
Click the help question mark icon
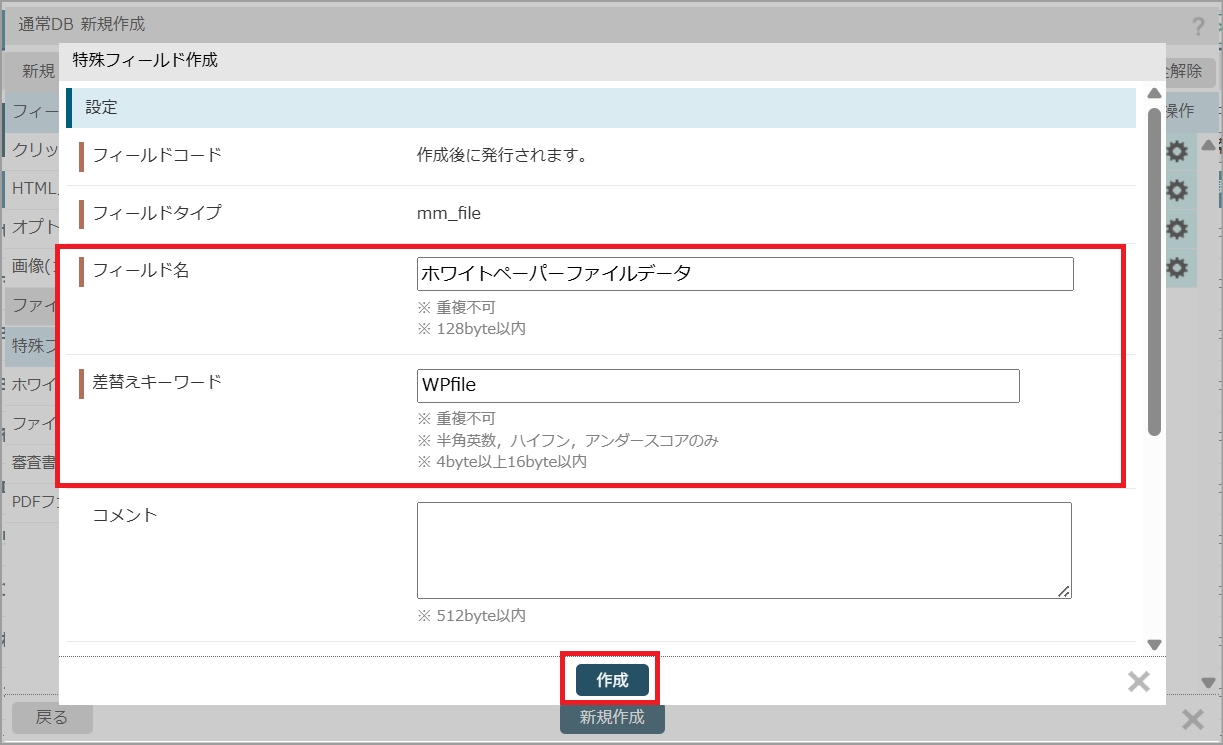1198,28
